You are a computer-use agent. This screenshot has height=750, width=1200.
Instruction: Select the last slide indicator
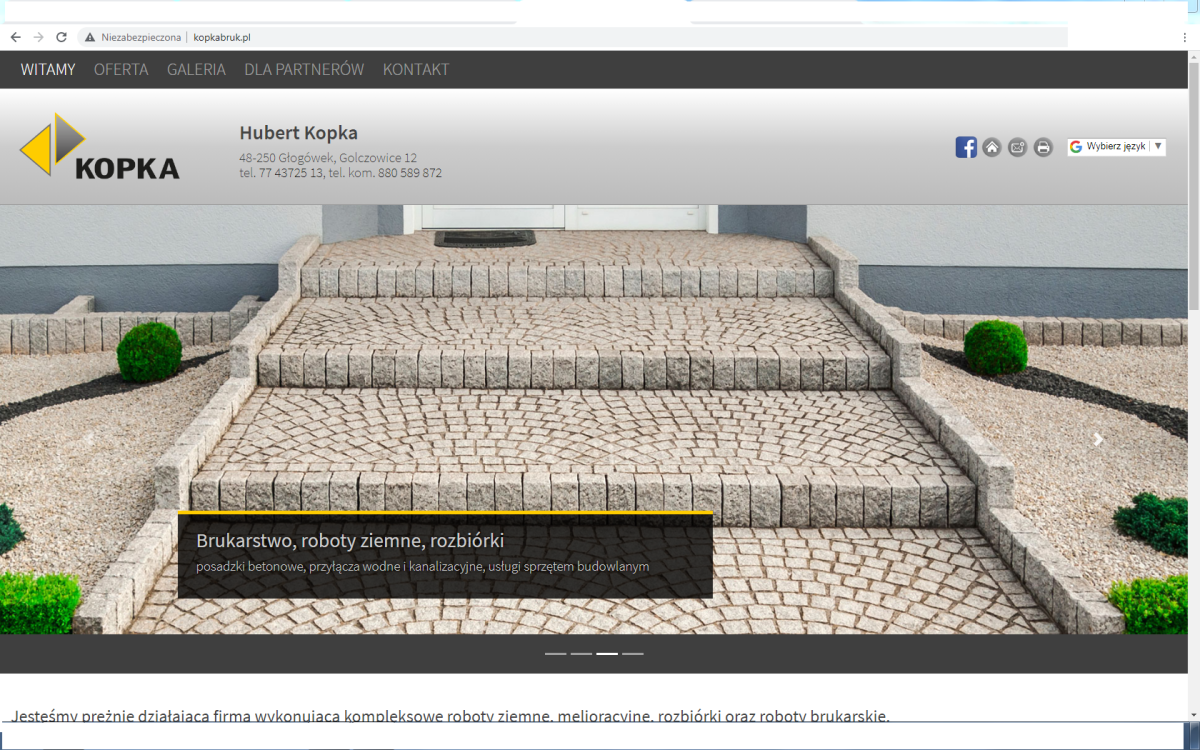pyautogui.click(x=633, y=653)
